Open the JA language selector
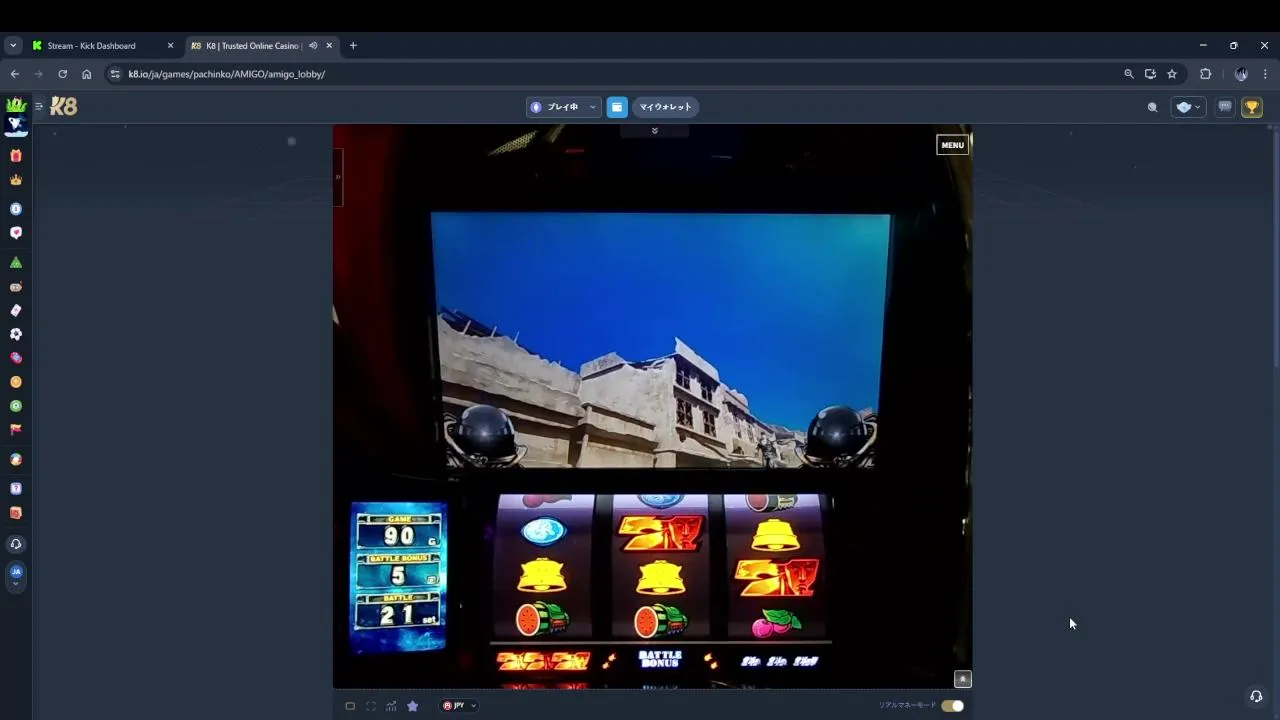Image resolution: width=1280 pixels, height=720 pixels. coord(15,575)
